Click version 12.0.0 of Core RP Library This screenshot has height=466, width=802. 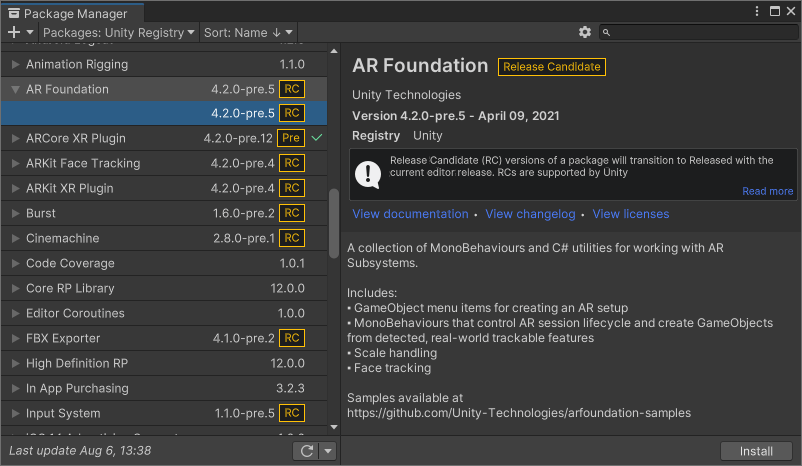287,289
